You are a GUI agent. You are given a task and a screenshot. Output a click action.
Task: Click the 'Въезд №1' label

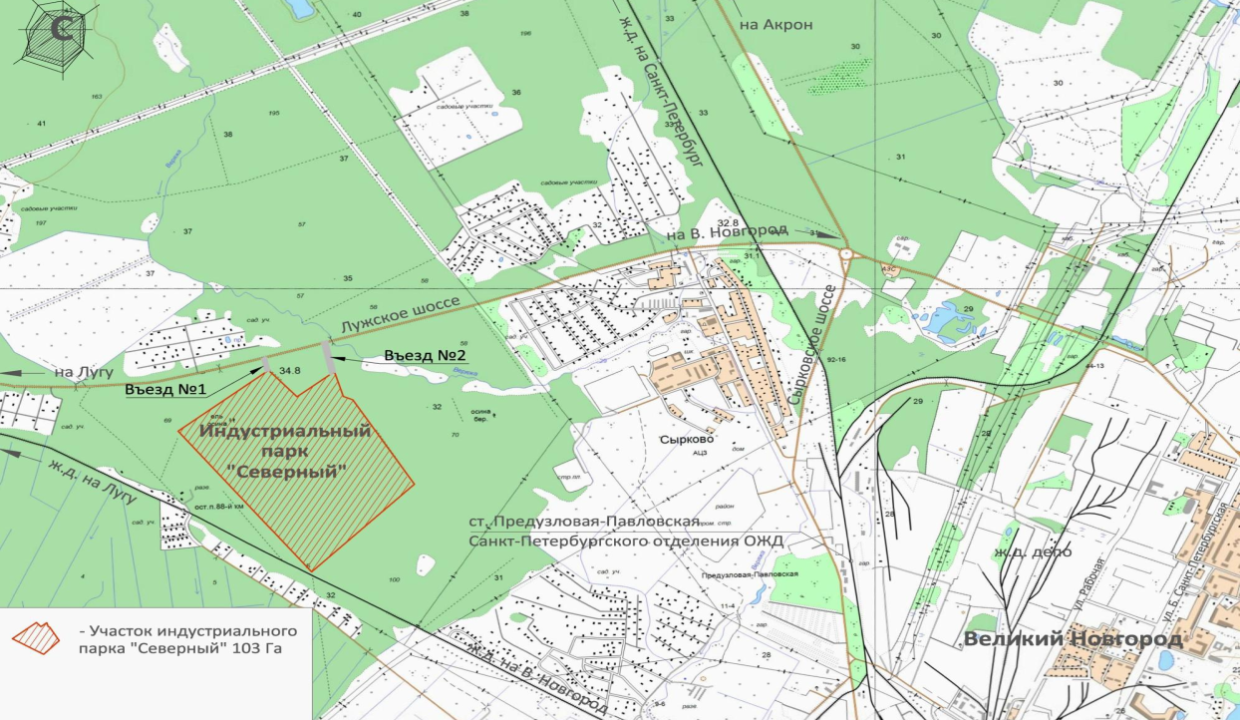164,389
